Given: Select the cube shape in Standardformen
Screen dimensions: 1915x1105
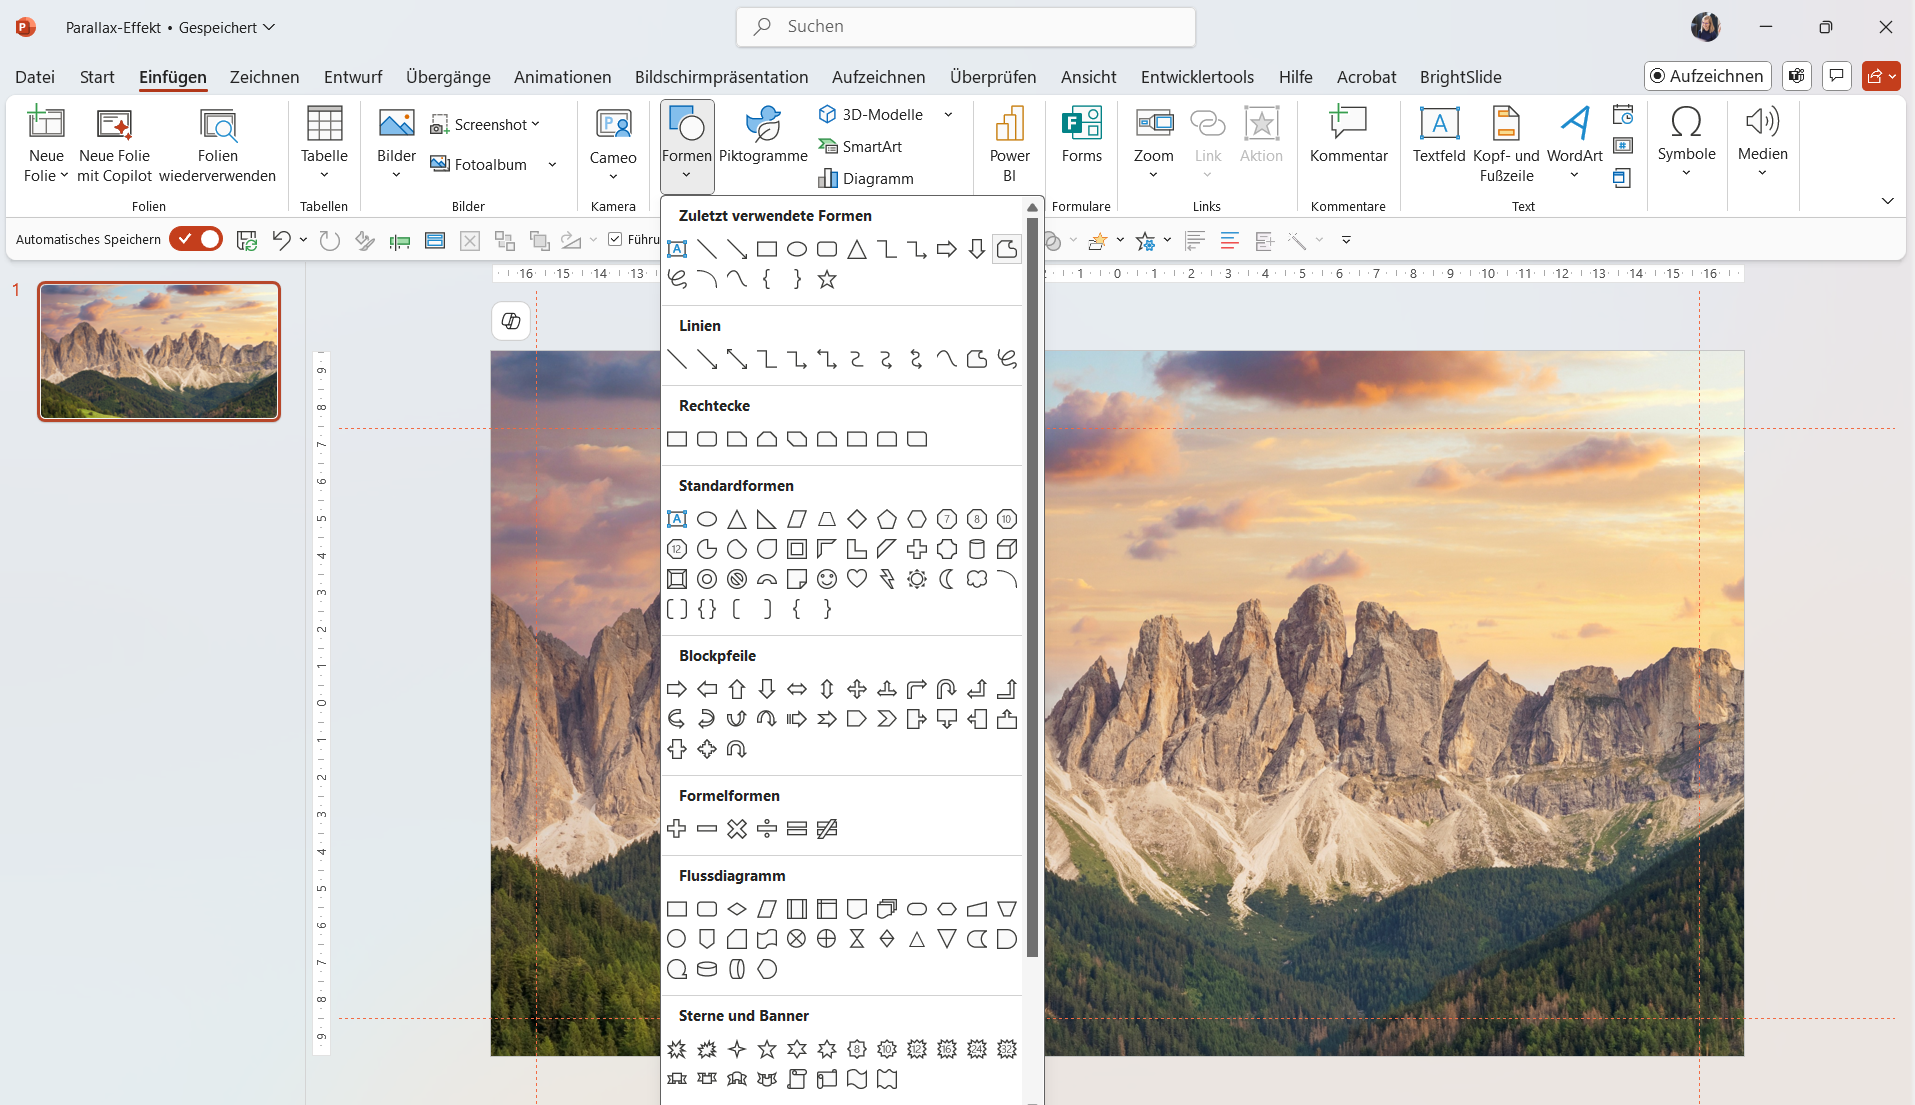Looking at the screenshot, I should pos(1007,549).
